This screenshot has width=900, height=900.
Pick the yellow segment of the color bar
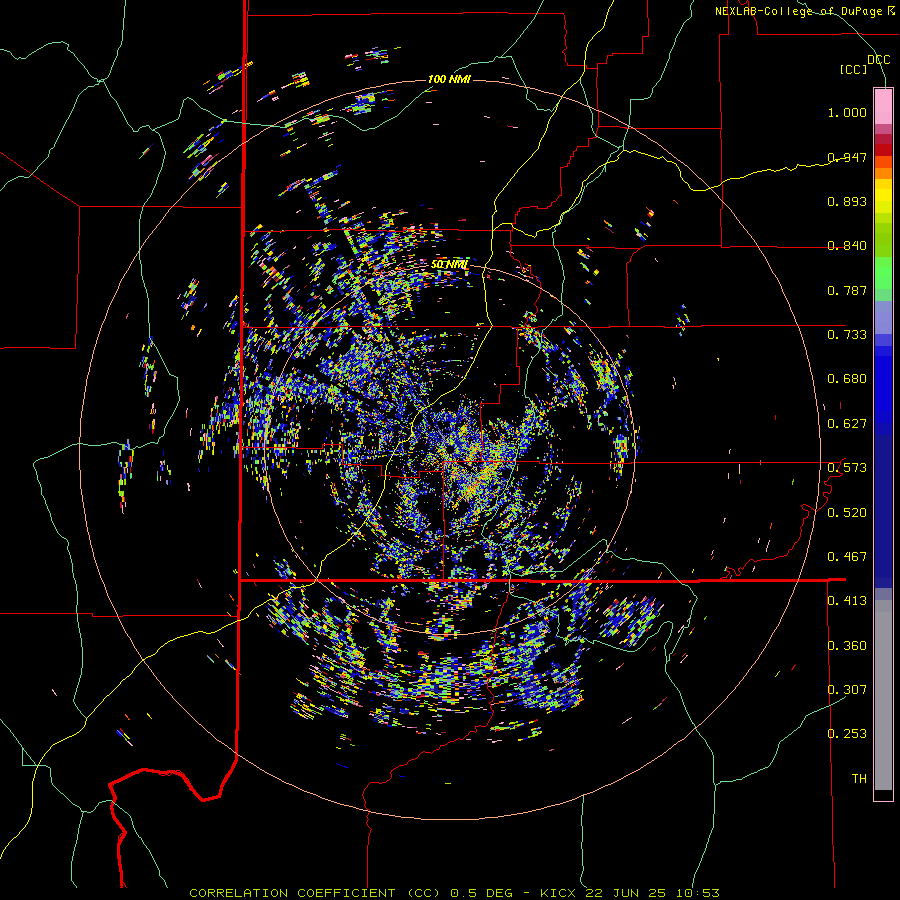coord(883,196)
